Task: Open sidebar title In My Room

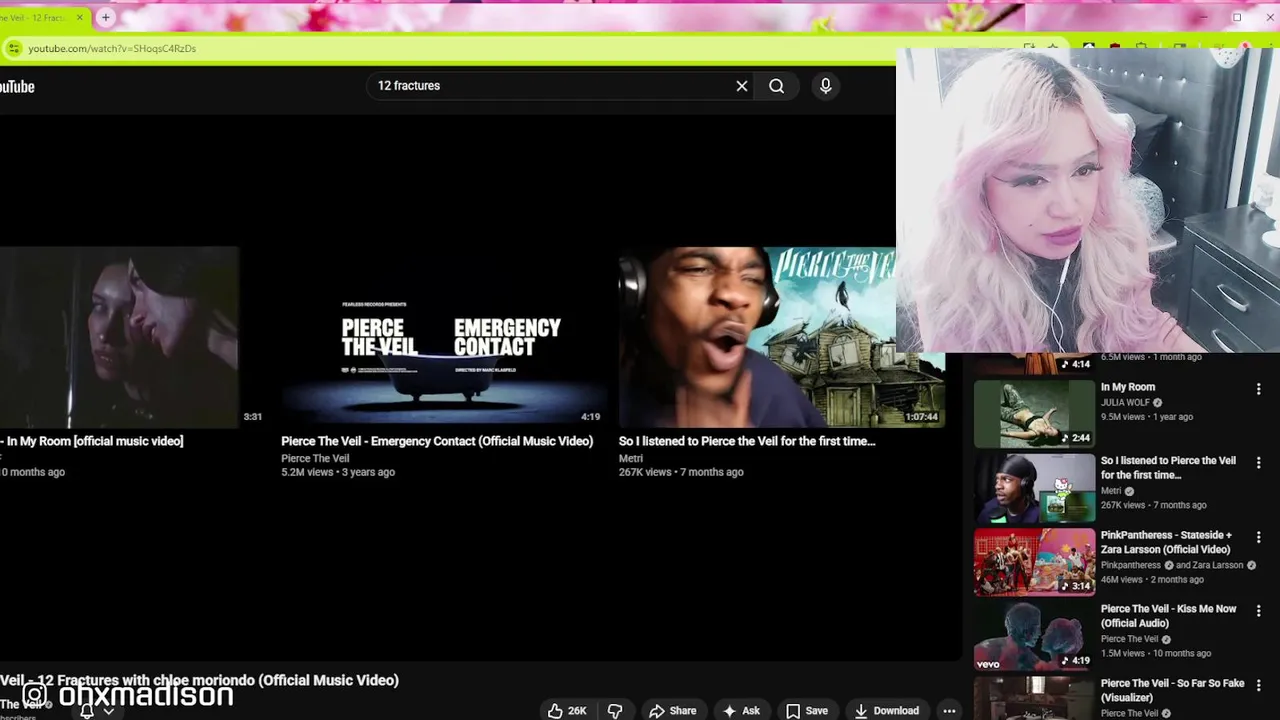Action: coord(1128,387)
